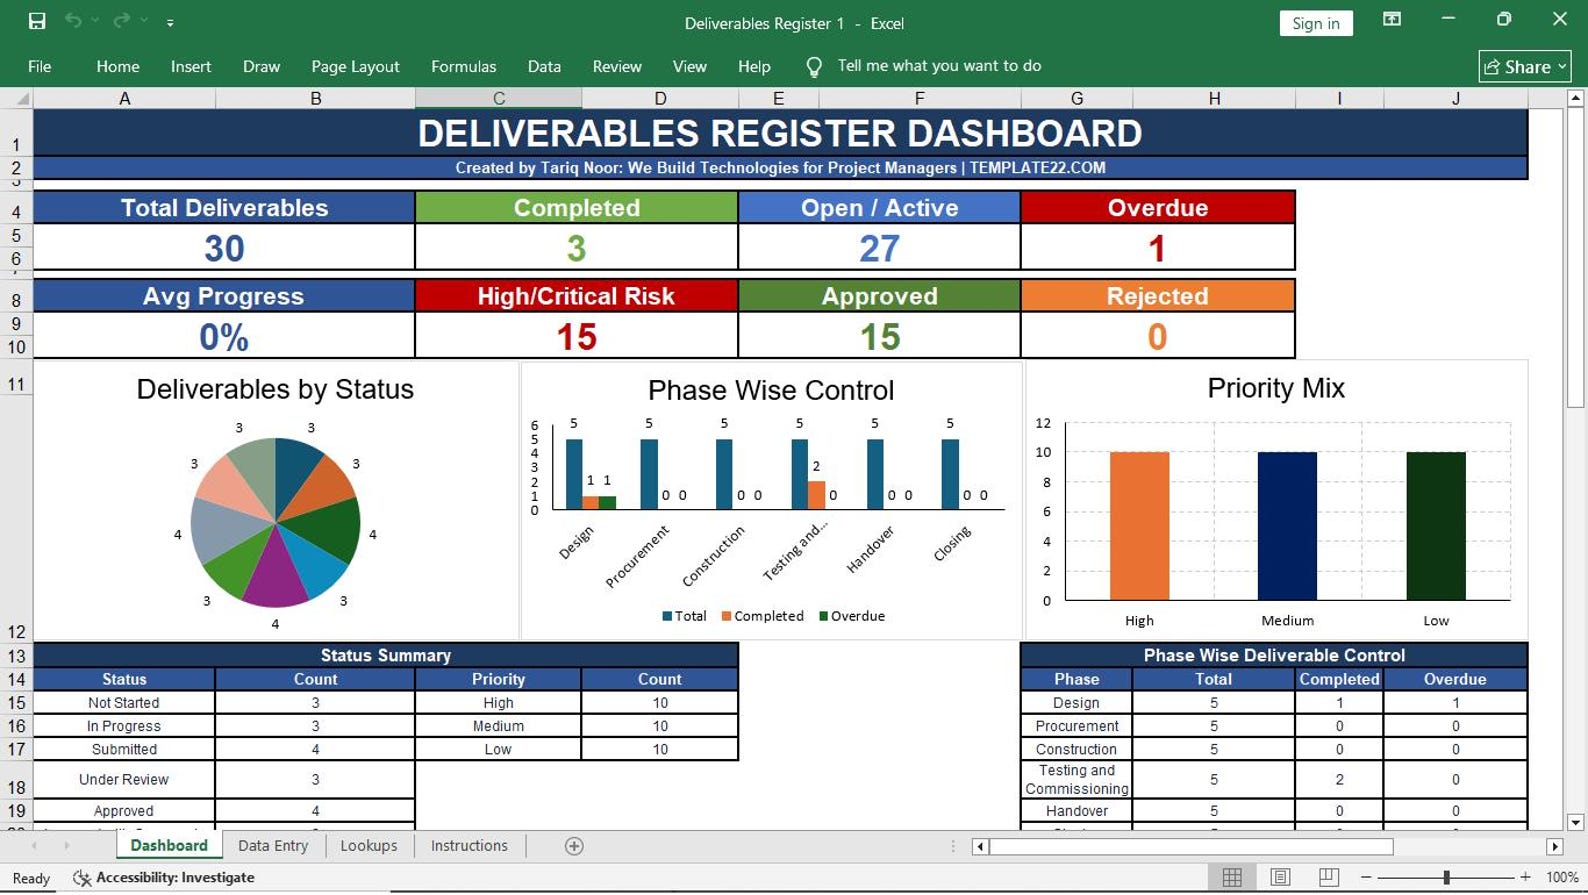This screenshot has height=895, width=1588.
Task: Switch to Page Break Preview icon
Action: [1328, 877]
